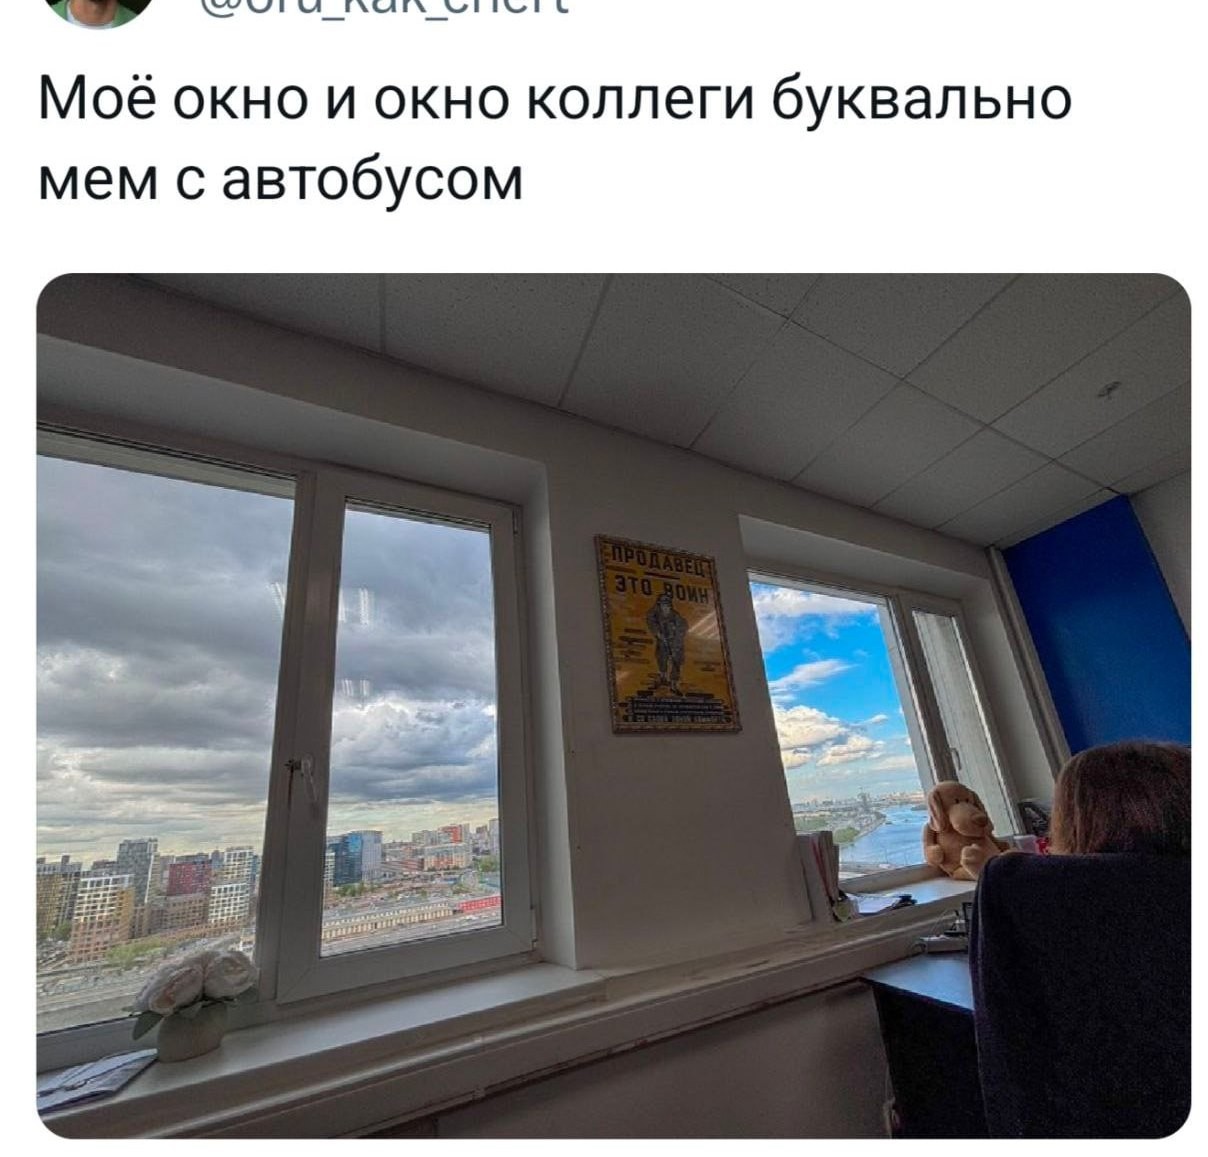The height and width of the screenshot is (1157, 1208).
Task: Click the handle of the left window
Action: [x=297, y=777]
